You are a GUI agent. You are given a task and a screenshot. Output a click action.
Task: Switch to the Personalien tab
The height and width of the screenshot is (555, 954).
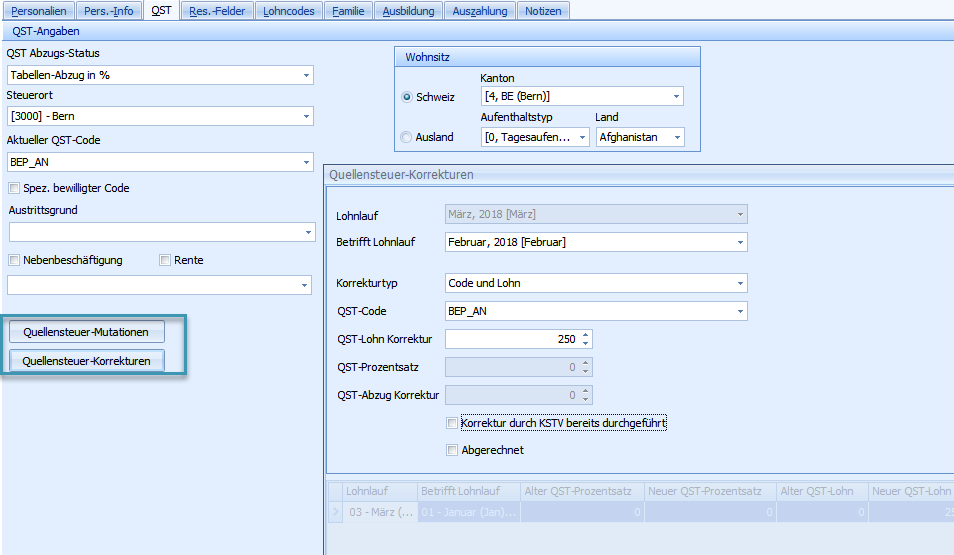[x=40, y=11]
